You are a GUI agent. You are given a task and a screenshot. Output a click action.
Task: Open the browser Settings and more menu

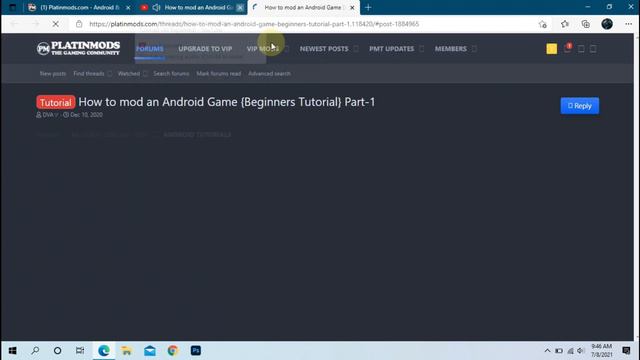[x=628, y=24]
